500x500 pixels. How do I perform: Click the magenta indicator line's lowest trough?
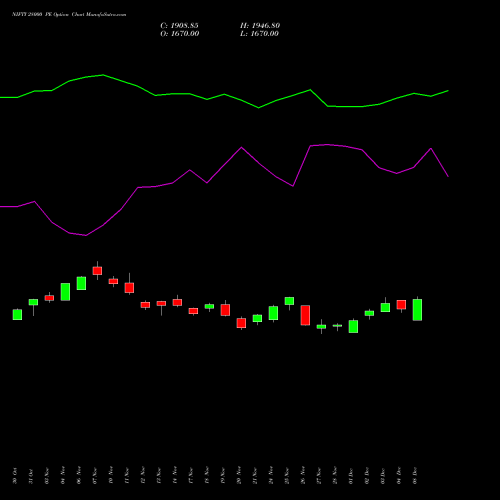(86, 235)
